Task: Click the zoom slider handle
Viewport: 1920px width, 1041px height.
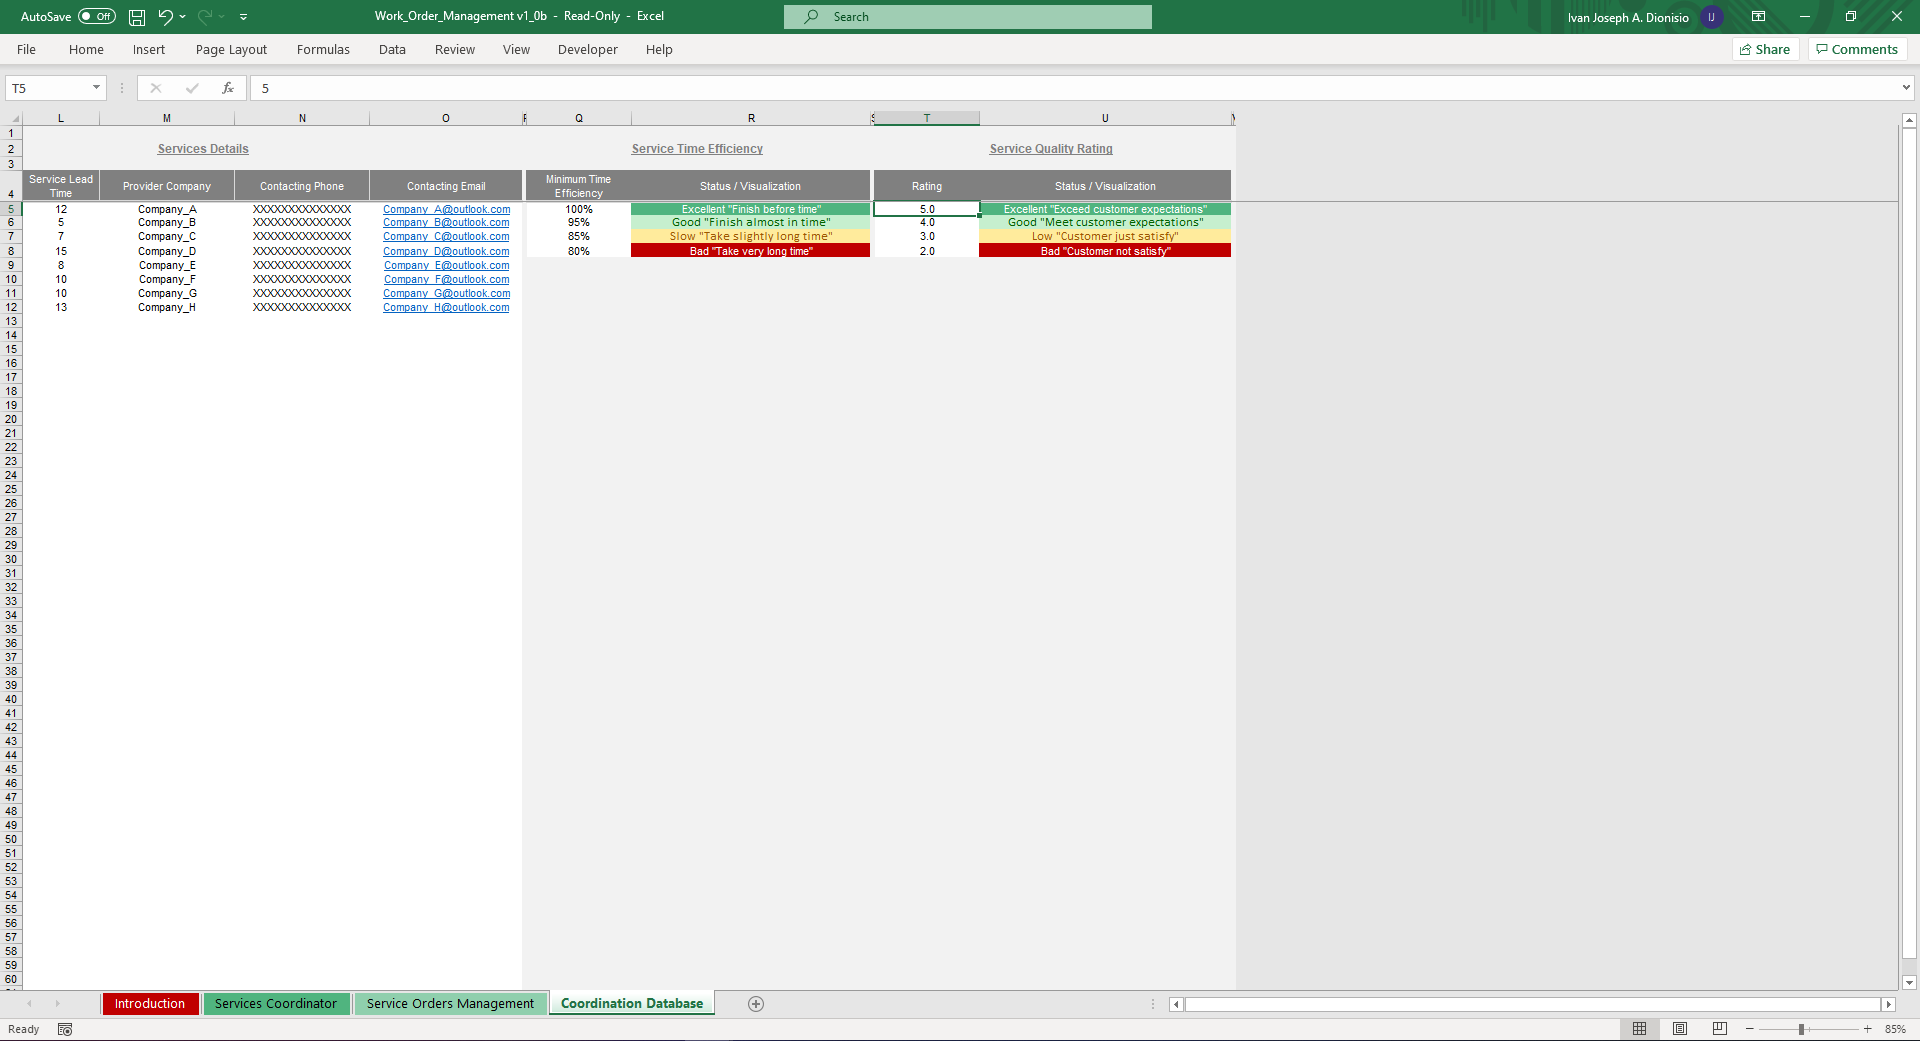Action: 1801,1029
